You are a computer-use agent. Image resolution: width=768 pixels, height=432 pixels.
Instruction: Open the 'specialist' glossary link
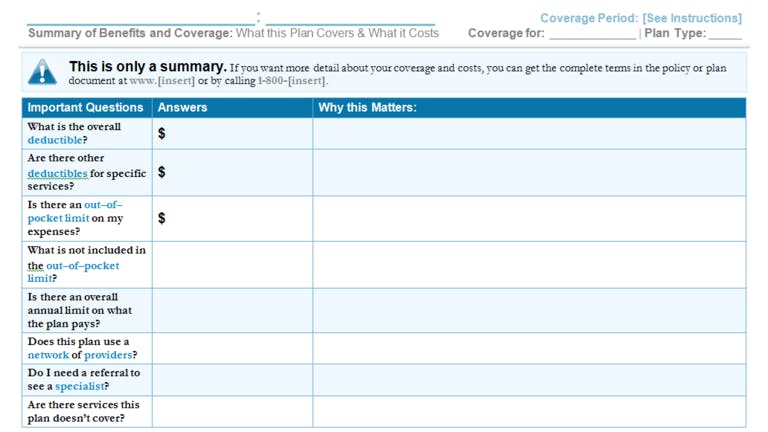click(x=79, y=386)
